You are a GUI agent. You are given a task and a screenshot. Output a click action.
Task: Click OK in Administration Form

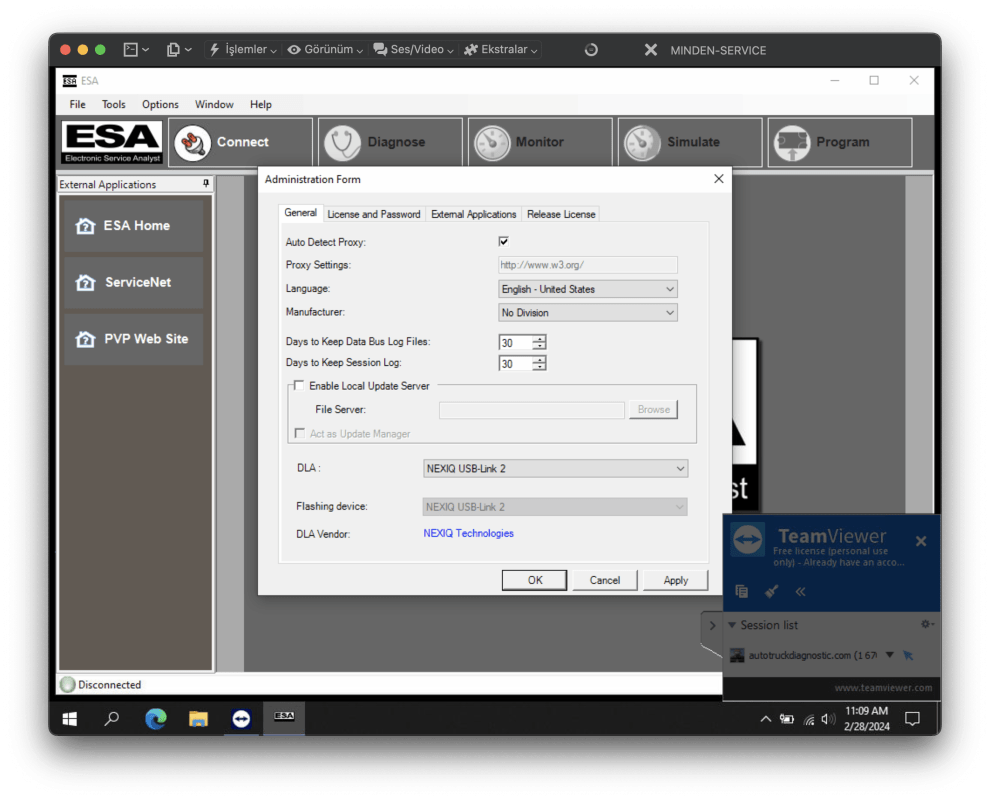pyautogui.click(x=534, y=580)
